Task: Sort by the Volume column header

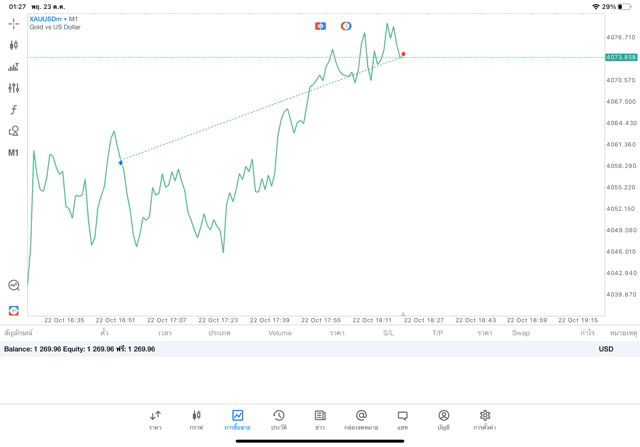Action: tap(280, 333)
